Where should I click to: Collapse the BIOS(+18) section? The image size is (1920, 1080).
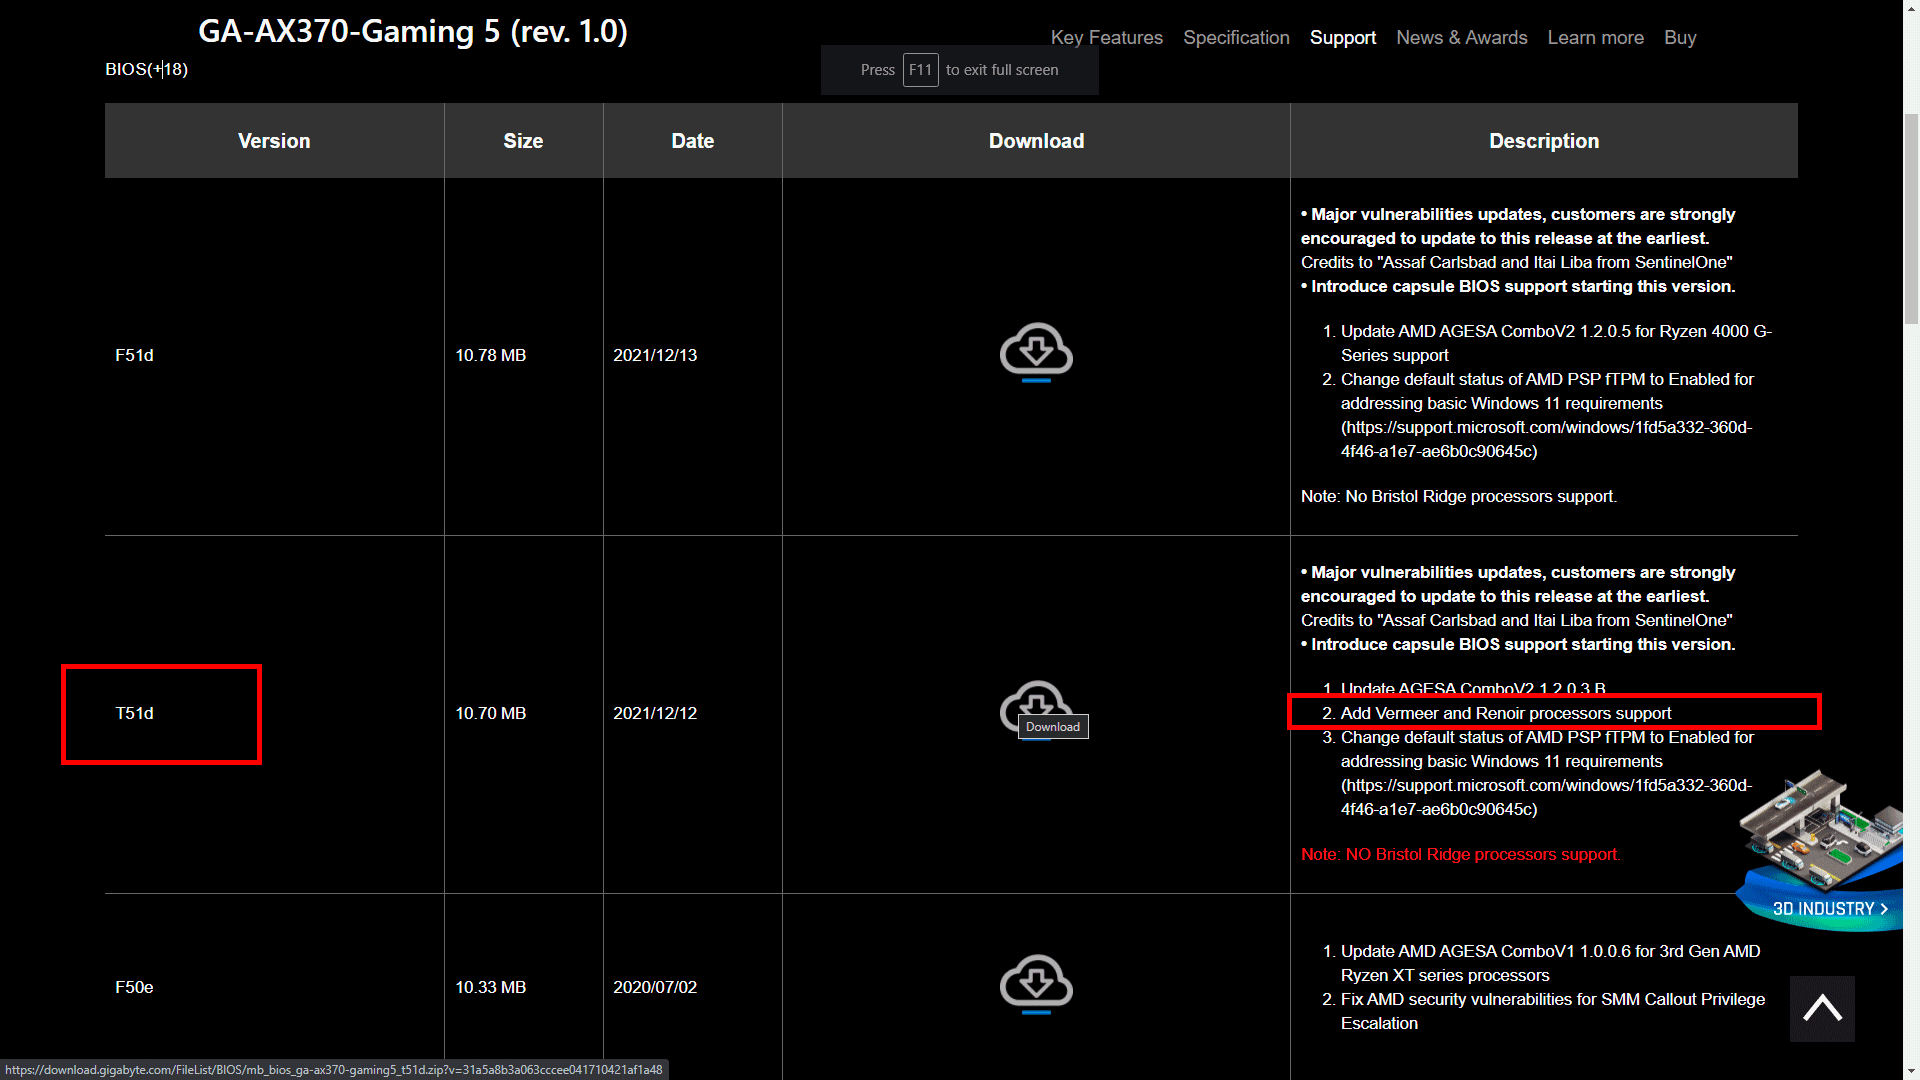[x=146, y=69]
